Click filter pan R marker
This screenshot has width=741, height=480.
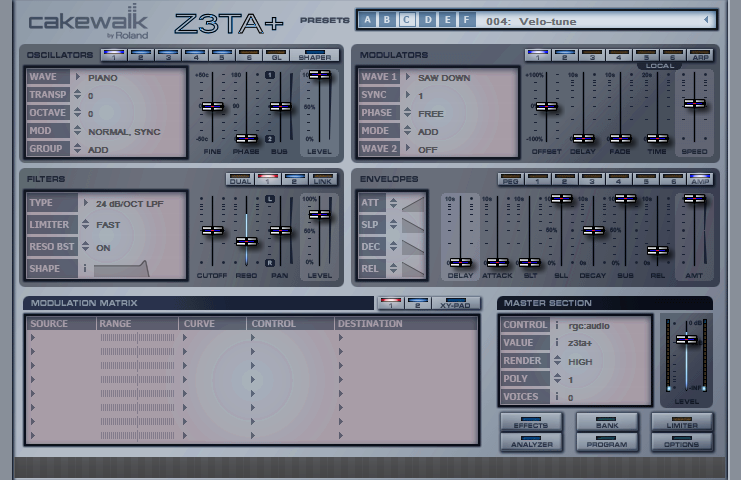[269, 263]
